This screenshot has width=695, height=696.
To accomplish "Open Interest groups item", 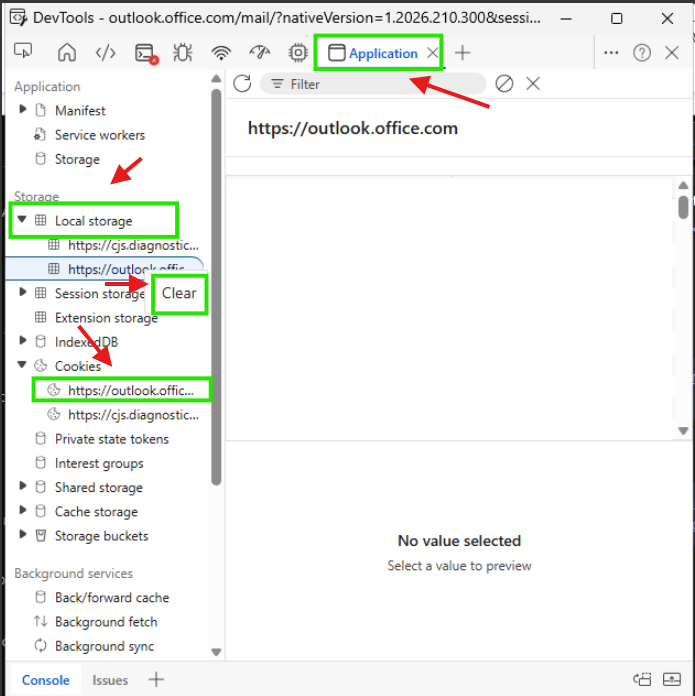I will click(x=99, y=463).
